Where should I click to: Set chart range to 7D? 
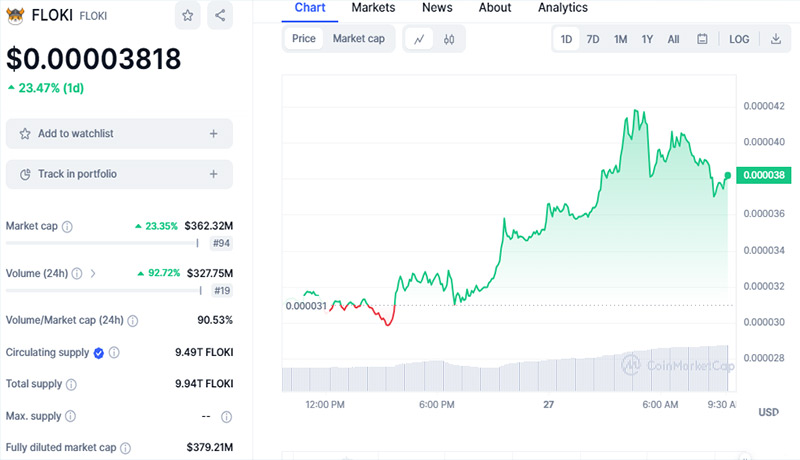coord(593,39)
